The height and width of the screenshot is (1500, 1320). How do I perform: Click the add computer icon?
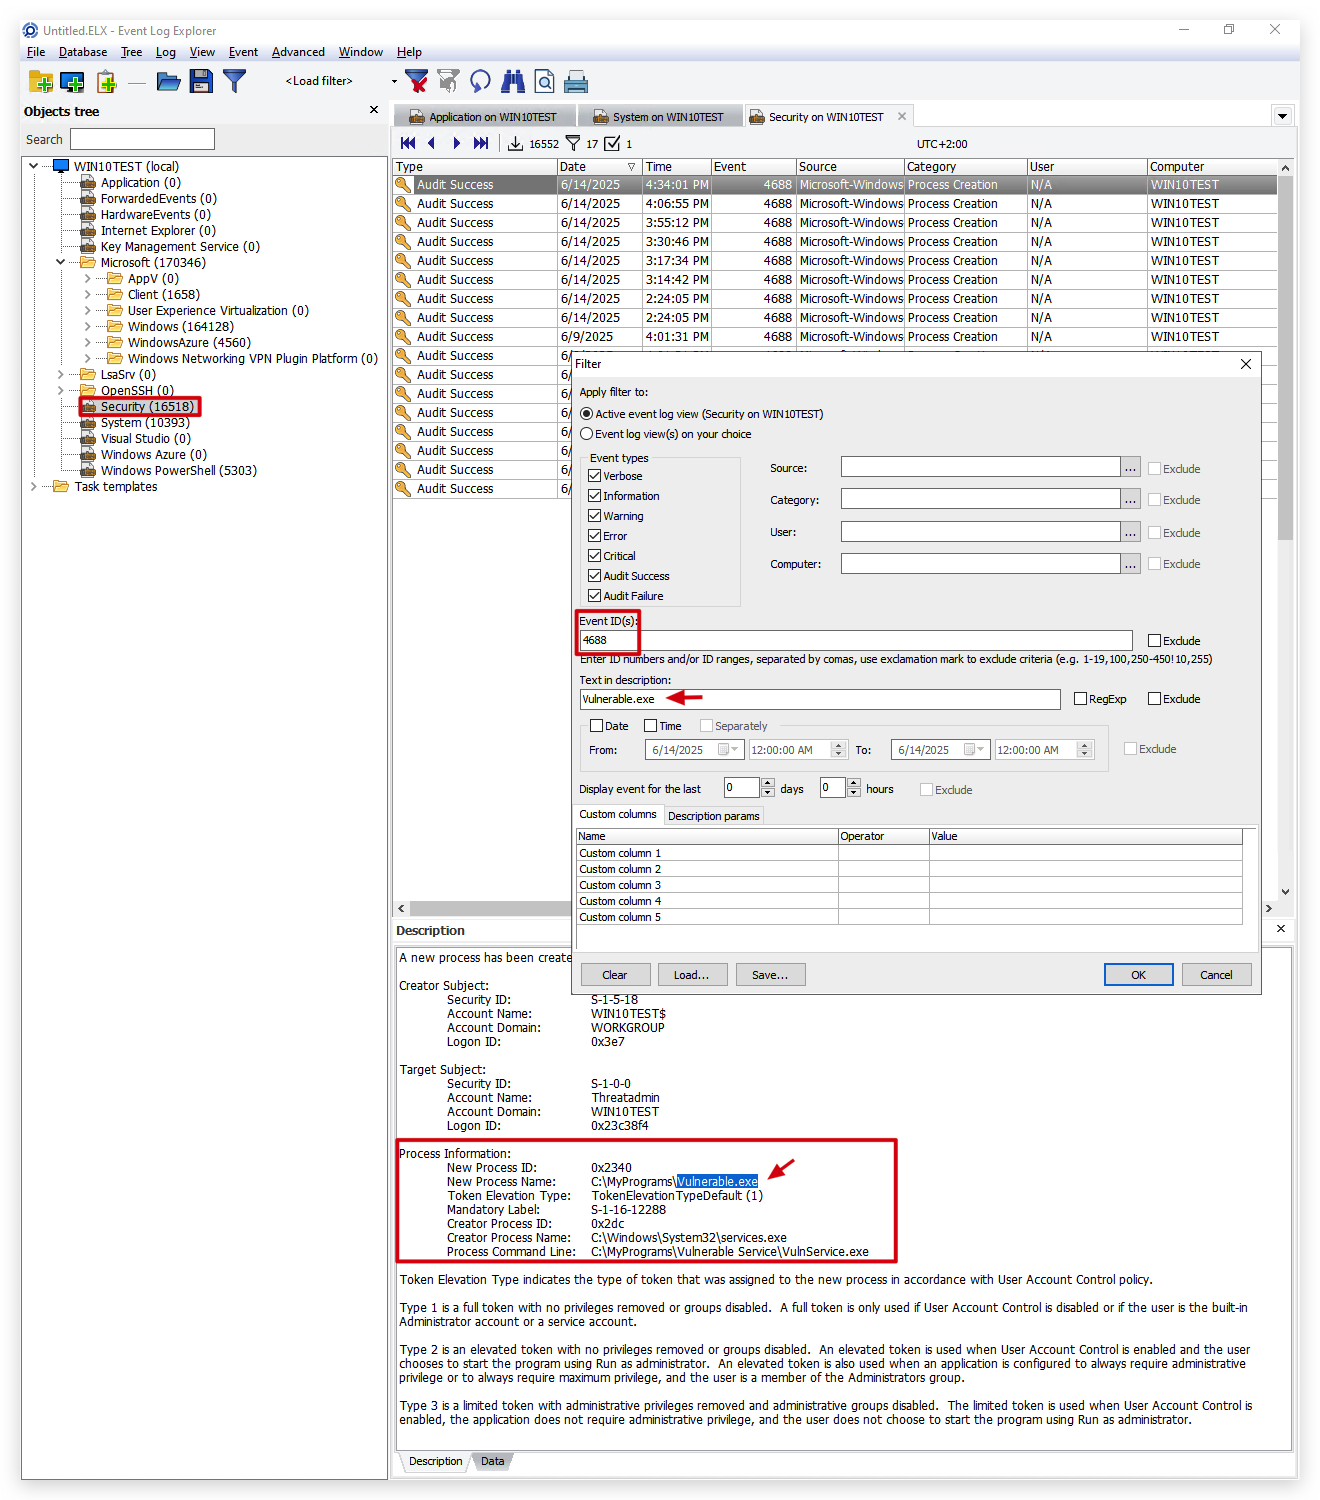(73, 81)
